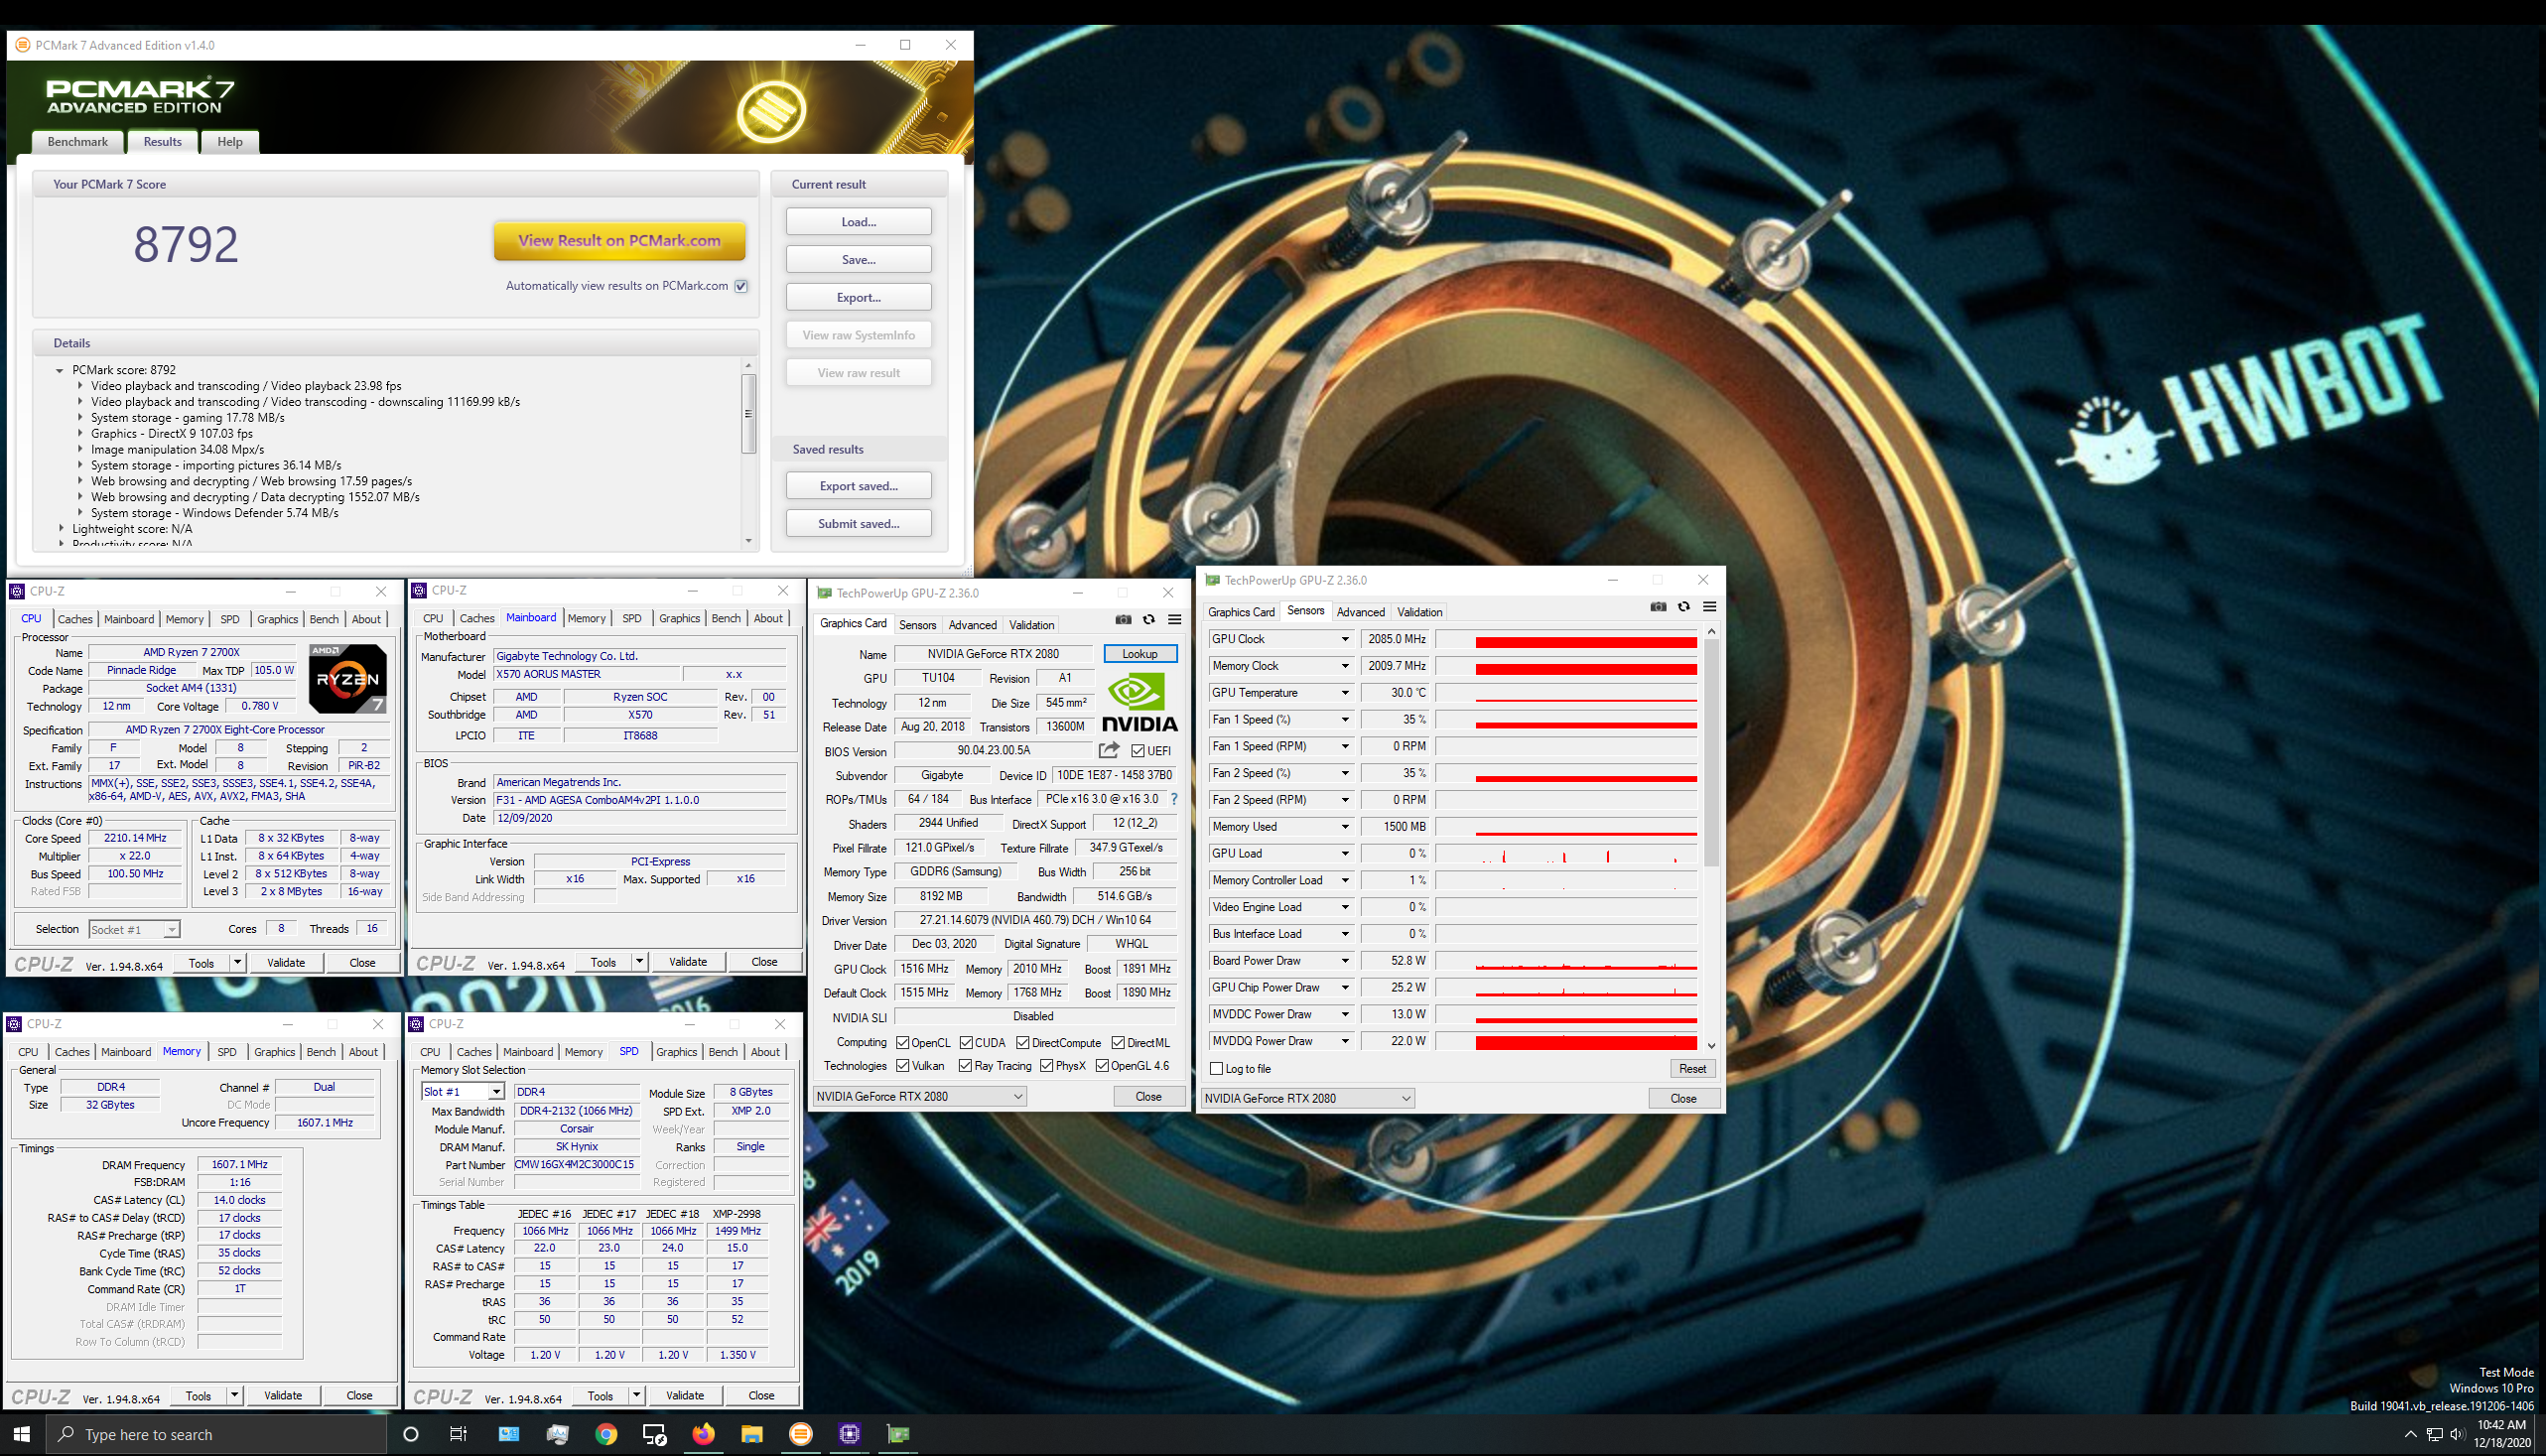Open the Caches tab in CPU-Z SPD window

[x=474, y=1052]
